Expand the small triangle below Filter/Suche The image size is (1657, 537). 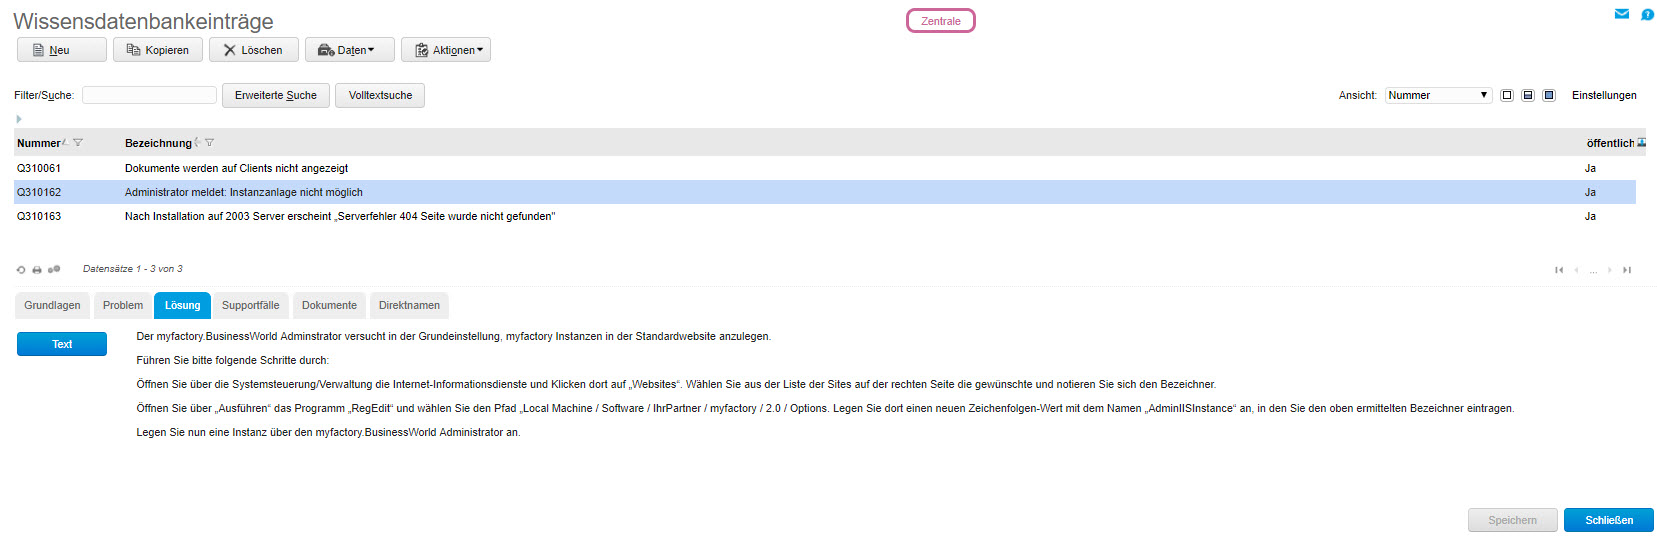(18, 119)
